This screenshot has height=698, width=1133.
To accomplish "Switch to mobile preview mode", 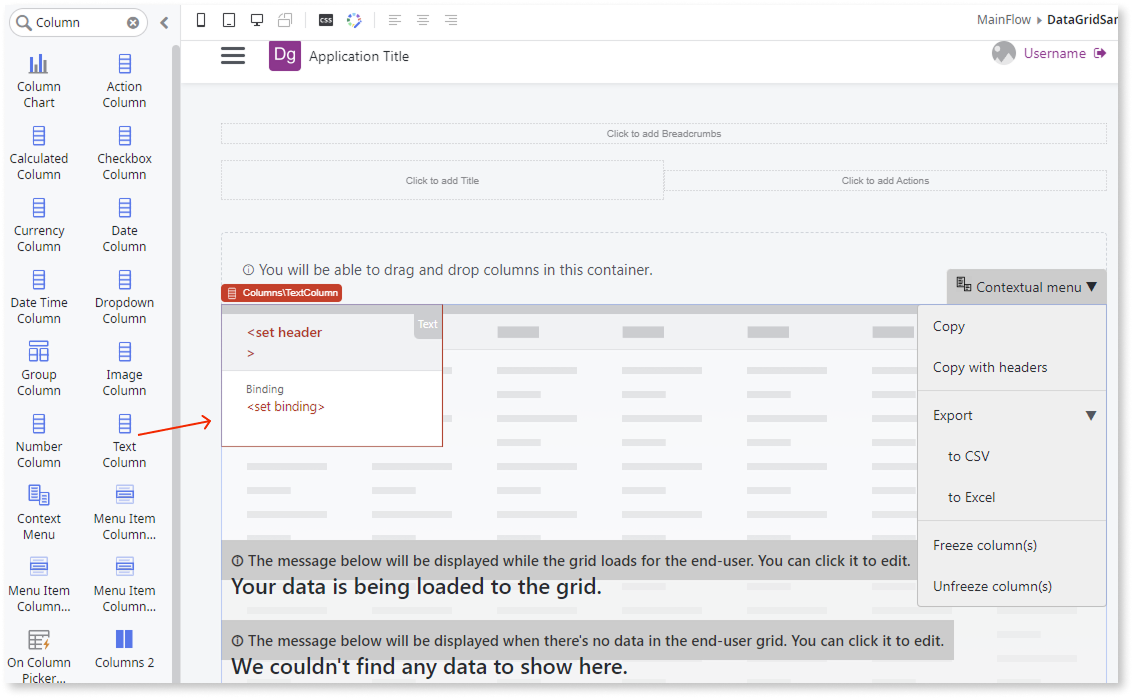I will [x=200, y=19].
